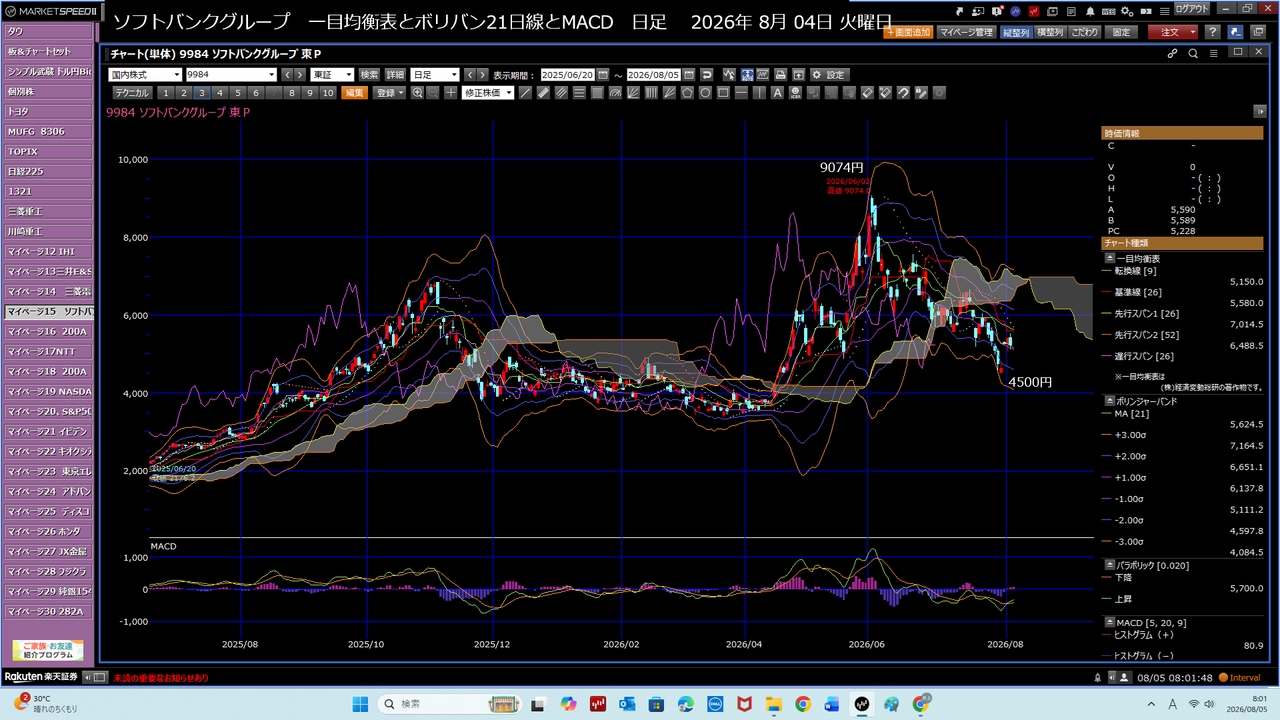Toggle 横整列 horizontal layout mode
Image resolution: width=1280 pixels, height=720 pixels.
click(1049, 32)
